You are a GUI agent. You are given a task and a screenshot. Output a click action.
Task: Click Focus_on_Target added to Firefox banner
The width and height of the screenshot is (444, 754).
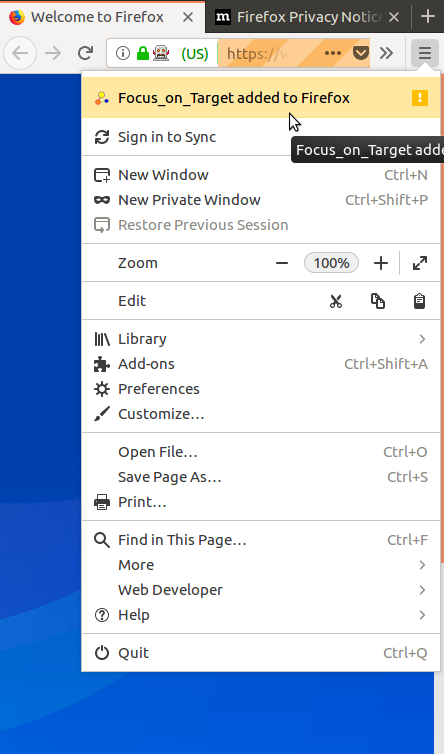point(261,98)
